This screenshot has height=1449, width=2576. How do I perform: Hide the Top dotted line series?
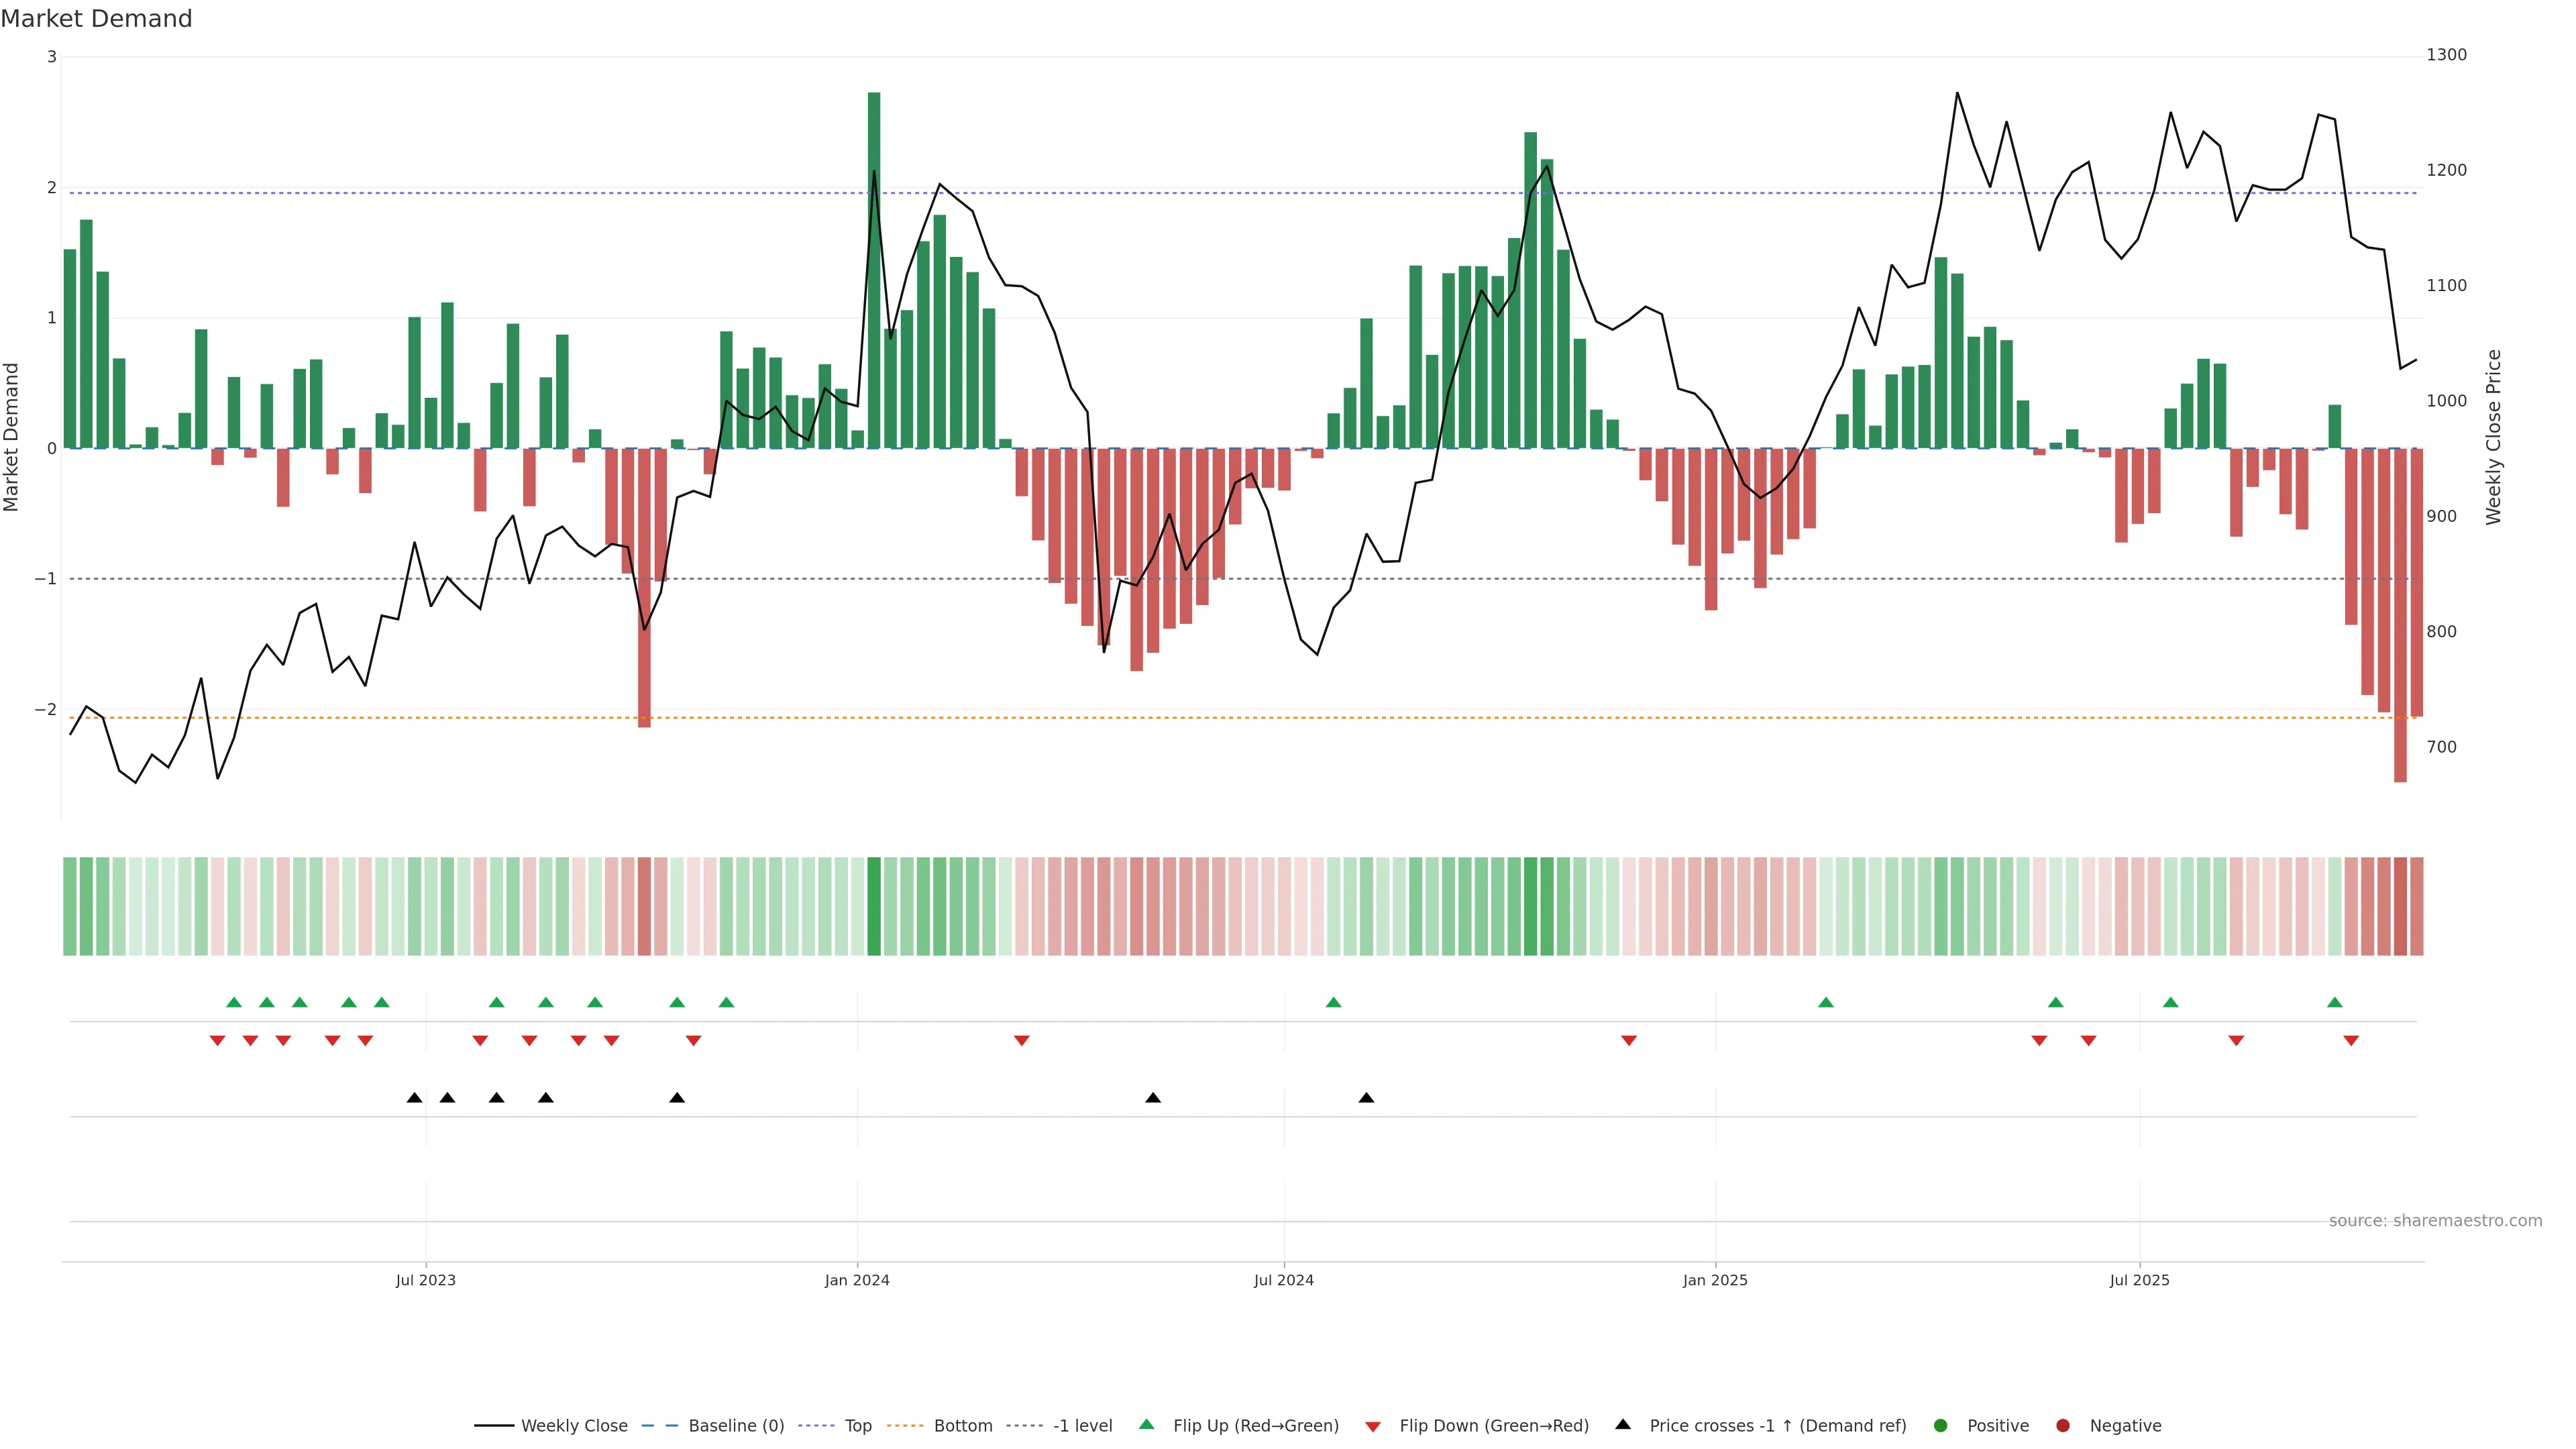(857, 1426)
